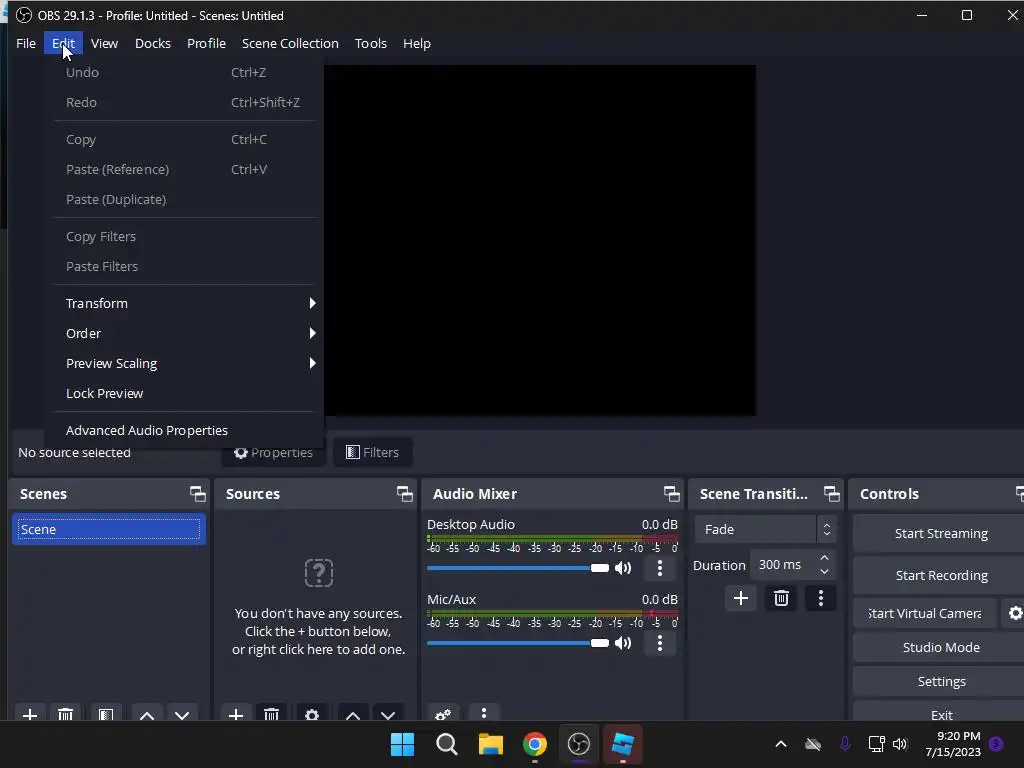Open Desktop Audio three-dot options menu
The width and height of the screenshot is (1024, 768).
660,568
